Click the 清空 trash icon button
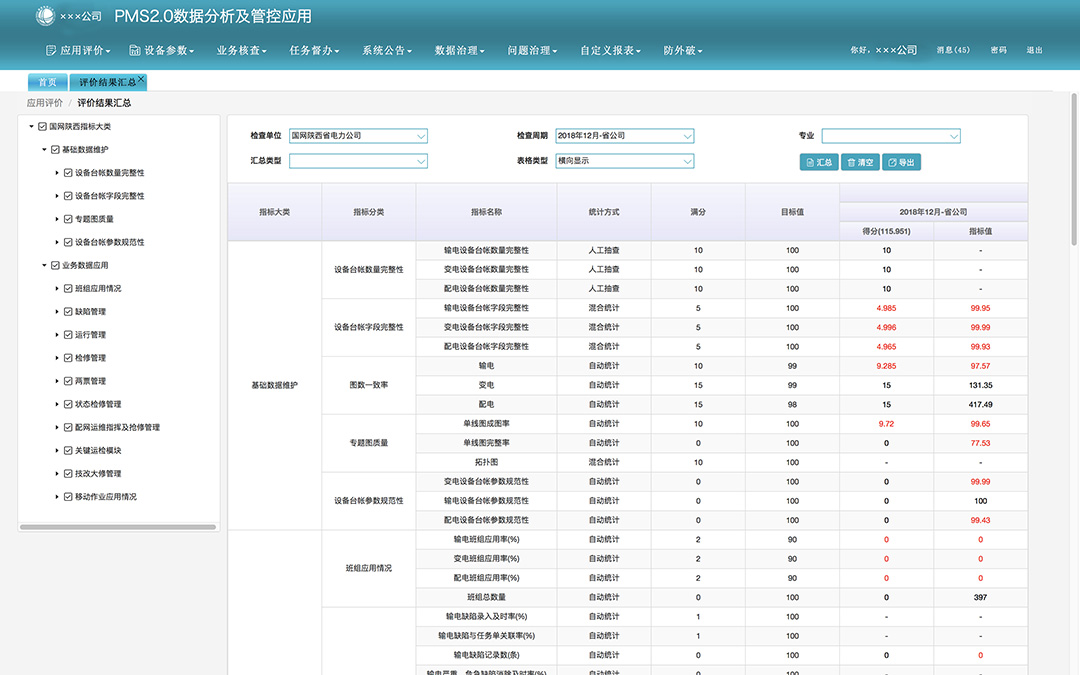 click(x=850, y=162)
